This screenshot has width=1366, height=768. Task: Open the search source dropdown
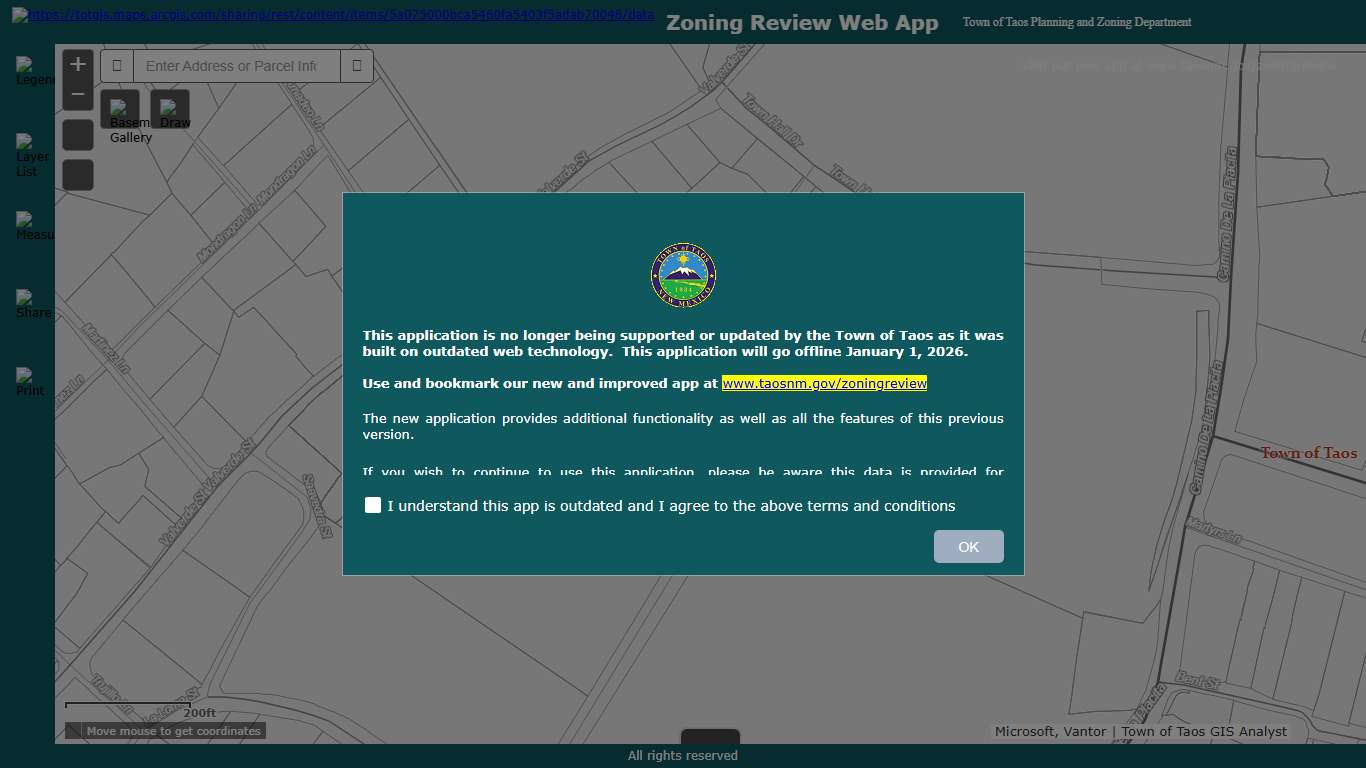click(x=117, y=65)
